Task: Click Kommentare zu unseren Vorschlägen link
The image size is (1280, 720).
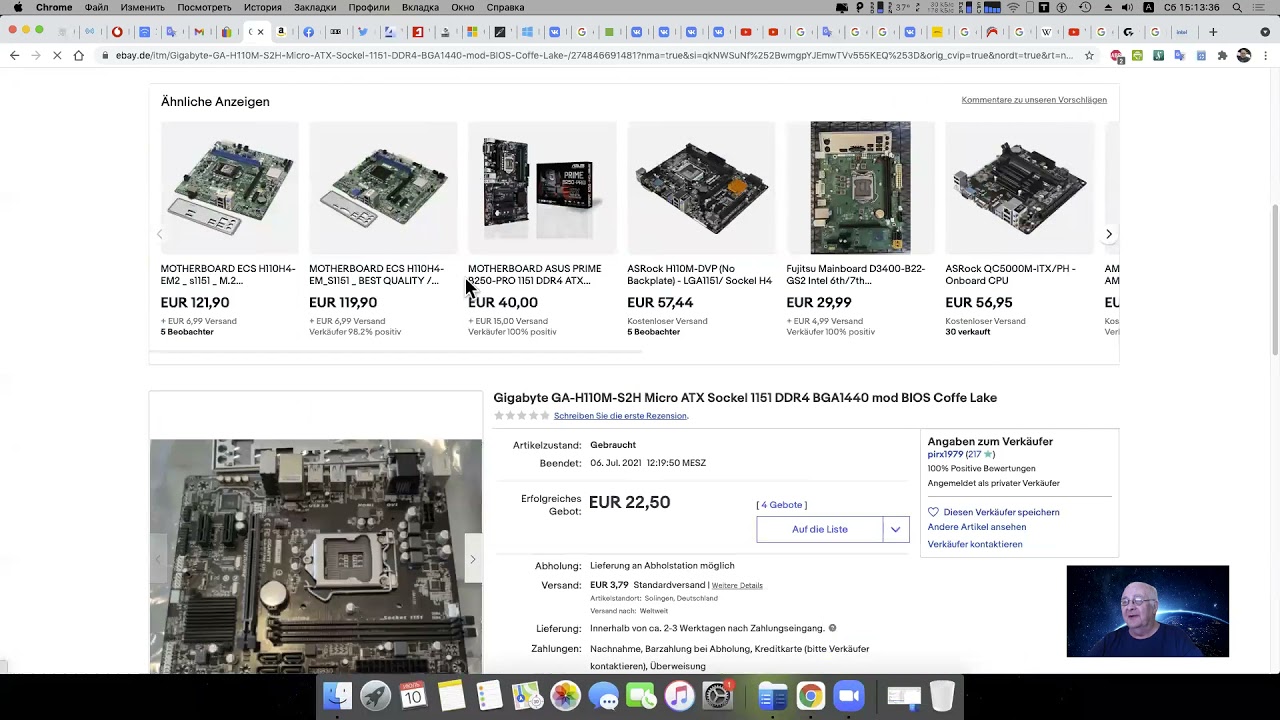Action: tap(1034, 100)
